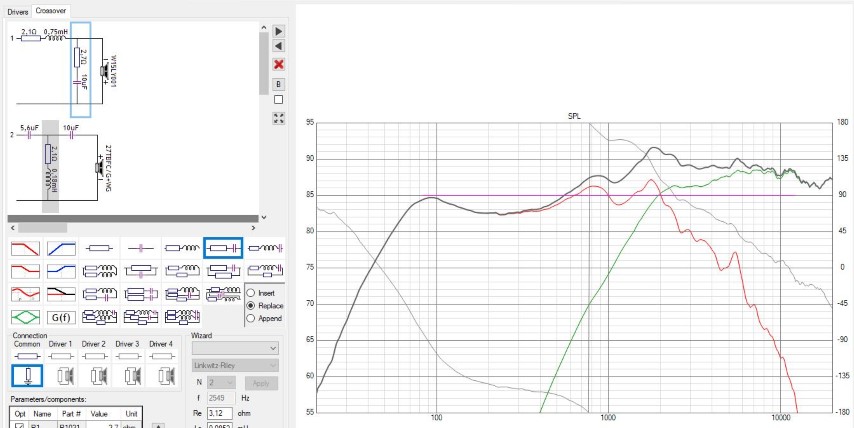Click the Part # column header
The width and height of the screenshot is (854, 428).
pyautogui.click(x=71, y=413)
